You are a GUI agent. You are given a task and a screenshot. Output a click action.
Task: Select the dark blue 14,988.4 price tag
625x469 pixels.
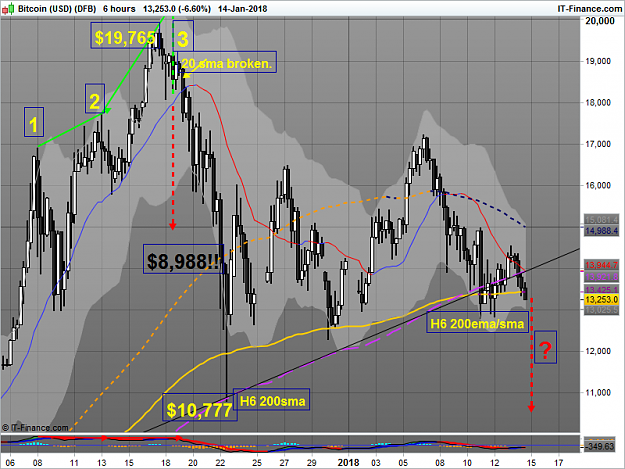click(601, 231)
